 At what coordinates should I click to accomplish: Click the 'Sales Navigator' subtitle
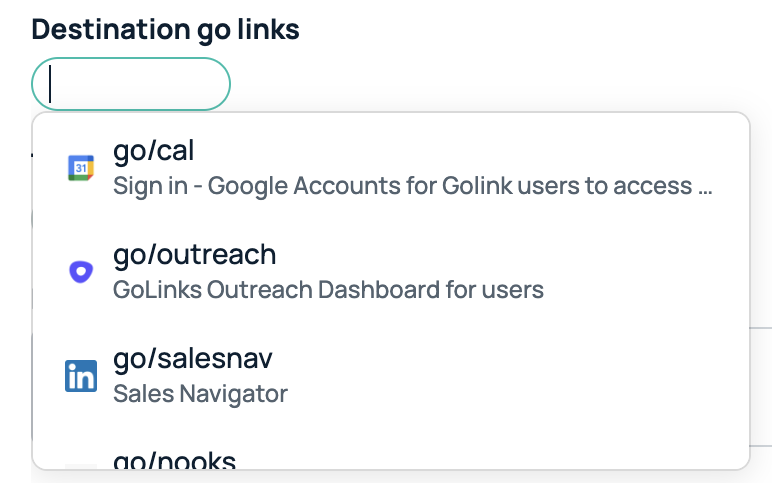[x=200, y=394]
